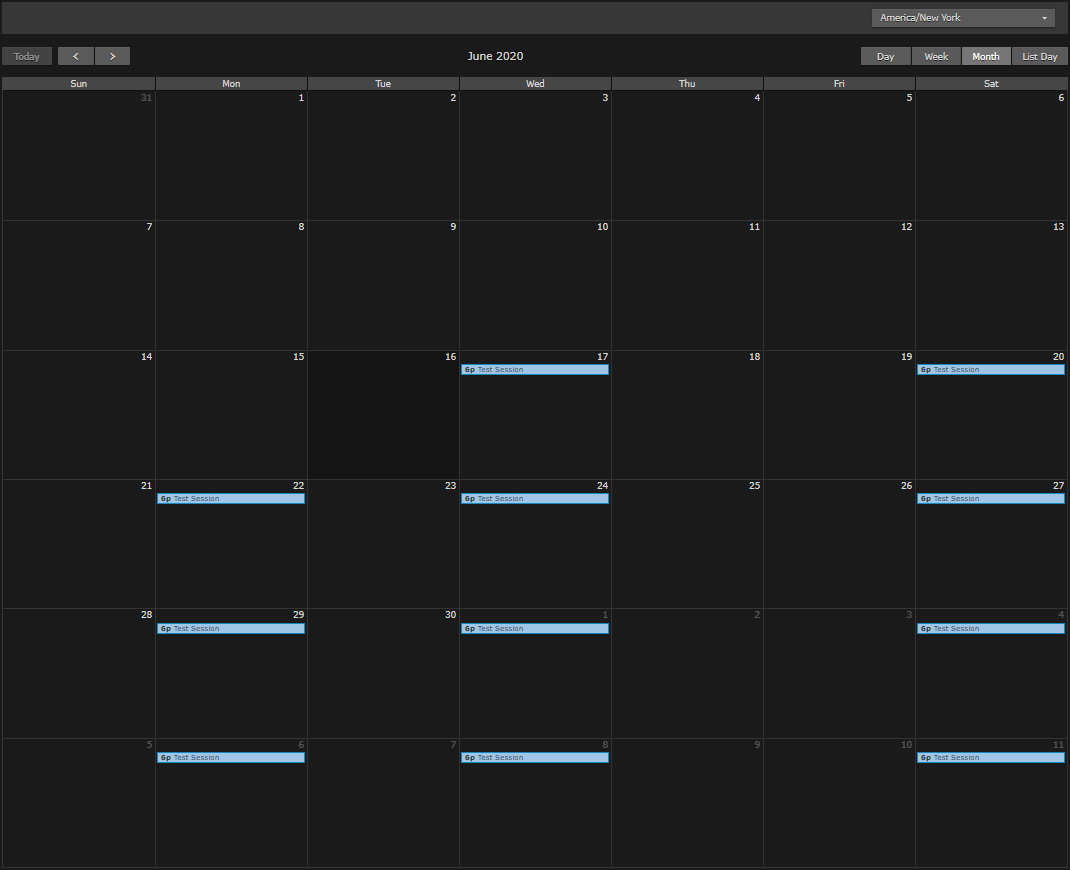1070x870 pixels.
Task: Open the America/New York timezone dropdown
Action: pyautogui.click(x=963, y=18)
